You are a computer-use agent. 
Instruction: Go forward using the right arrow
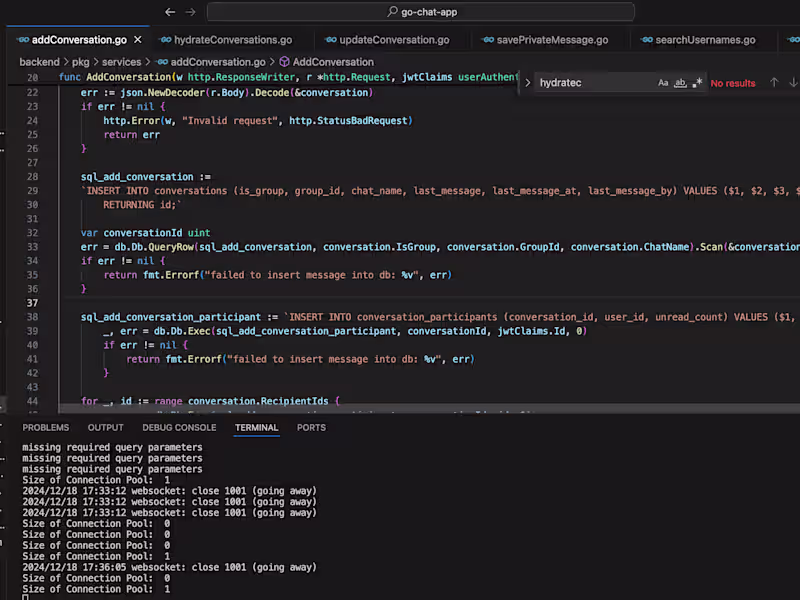tap(191, 12)
